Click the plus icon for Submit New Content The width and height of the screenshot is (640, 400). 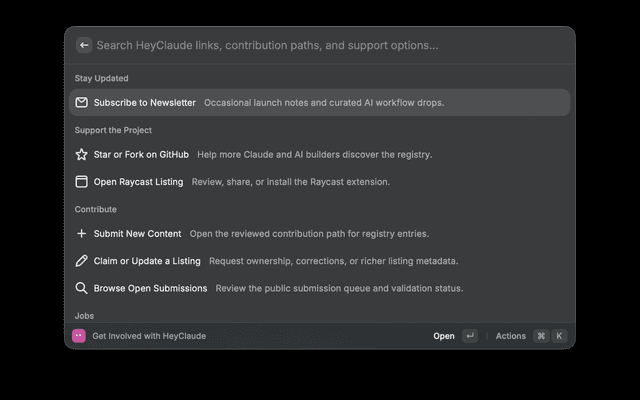(82, 233)
